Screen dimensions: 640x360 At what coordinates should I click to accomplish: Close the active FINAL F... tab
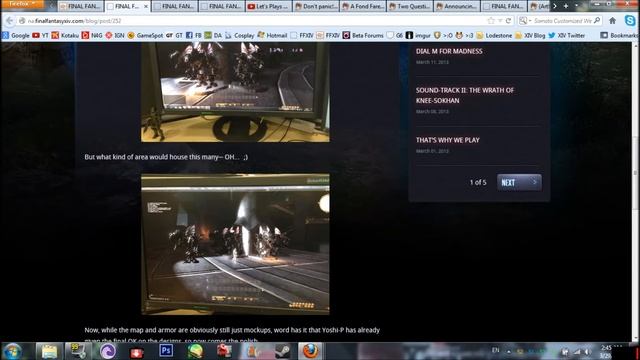pos(146,7)
